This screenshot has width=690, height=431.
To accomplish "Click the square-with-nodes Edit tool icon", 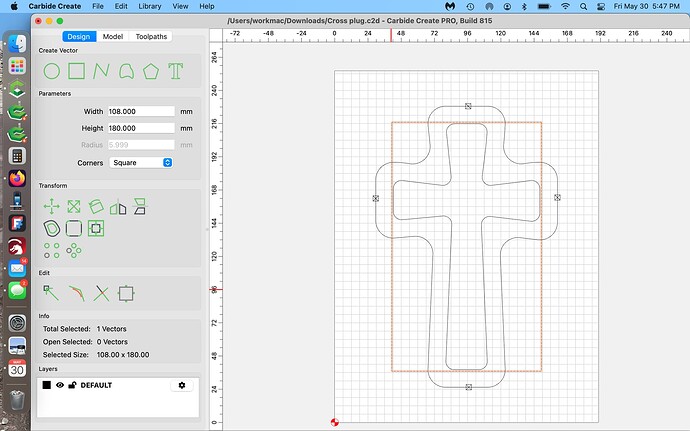I will pos(126,294).
